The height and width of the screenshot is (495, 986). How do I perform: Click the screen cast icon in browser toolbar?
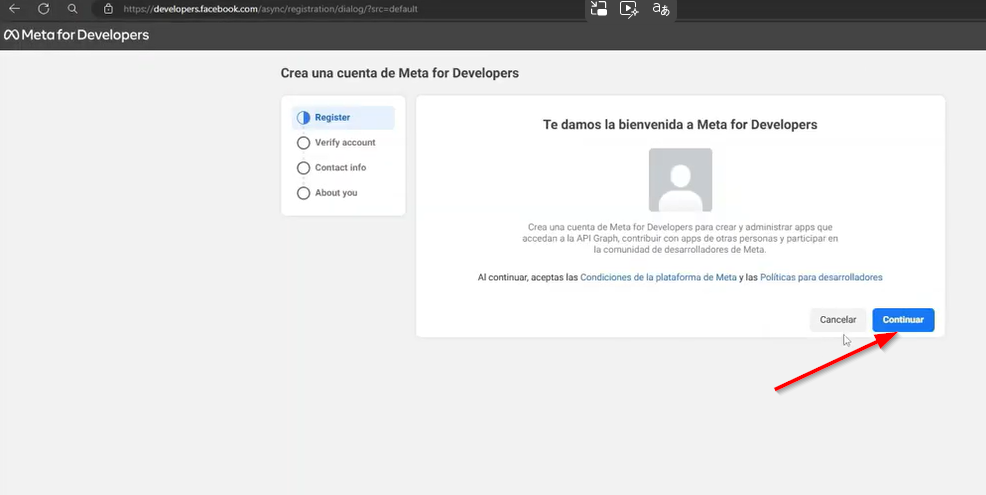coord(599,9)
